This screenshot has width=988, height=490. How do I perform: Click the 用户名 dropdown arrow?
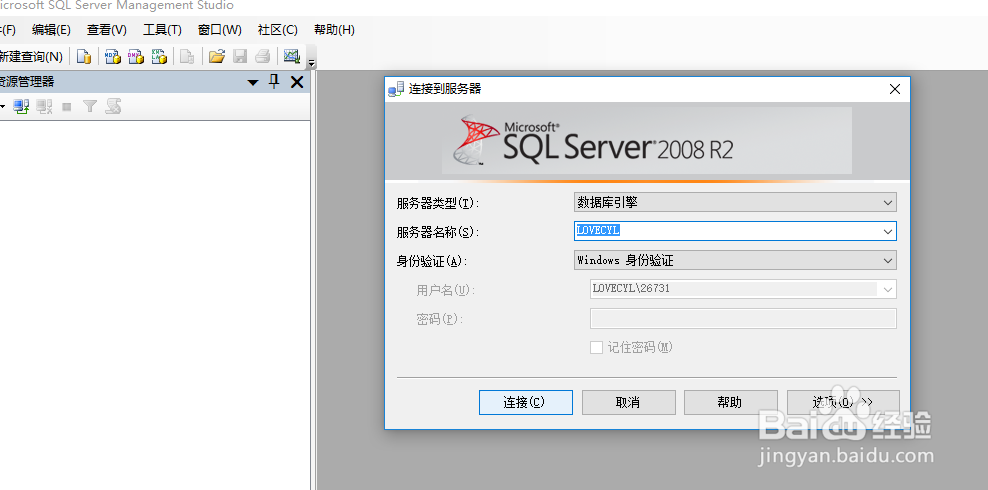point(888,290)
